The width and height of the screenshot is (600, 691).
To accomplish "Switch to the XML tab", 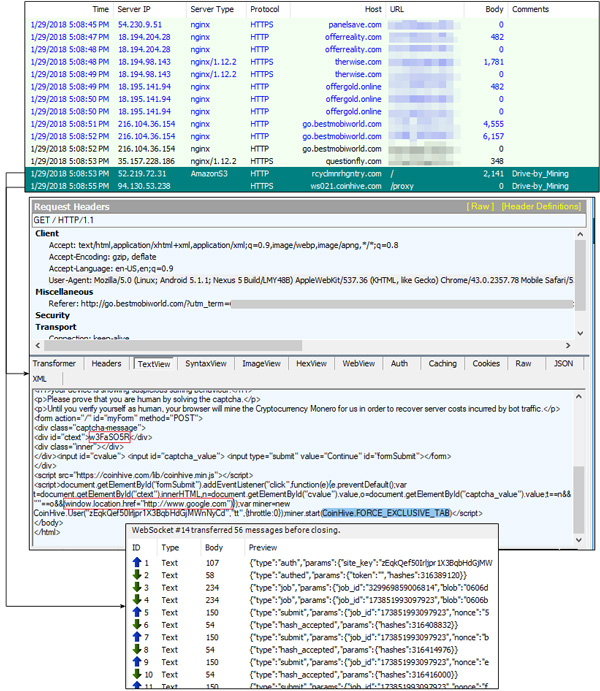I will pyautogui.click(x=40, y=379).
